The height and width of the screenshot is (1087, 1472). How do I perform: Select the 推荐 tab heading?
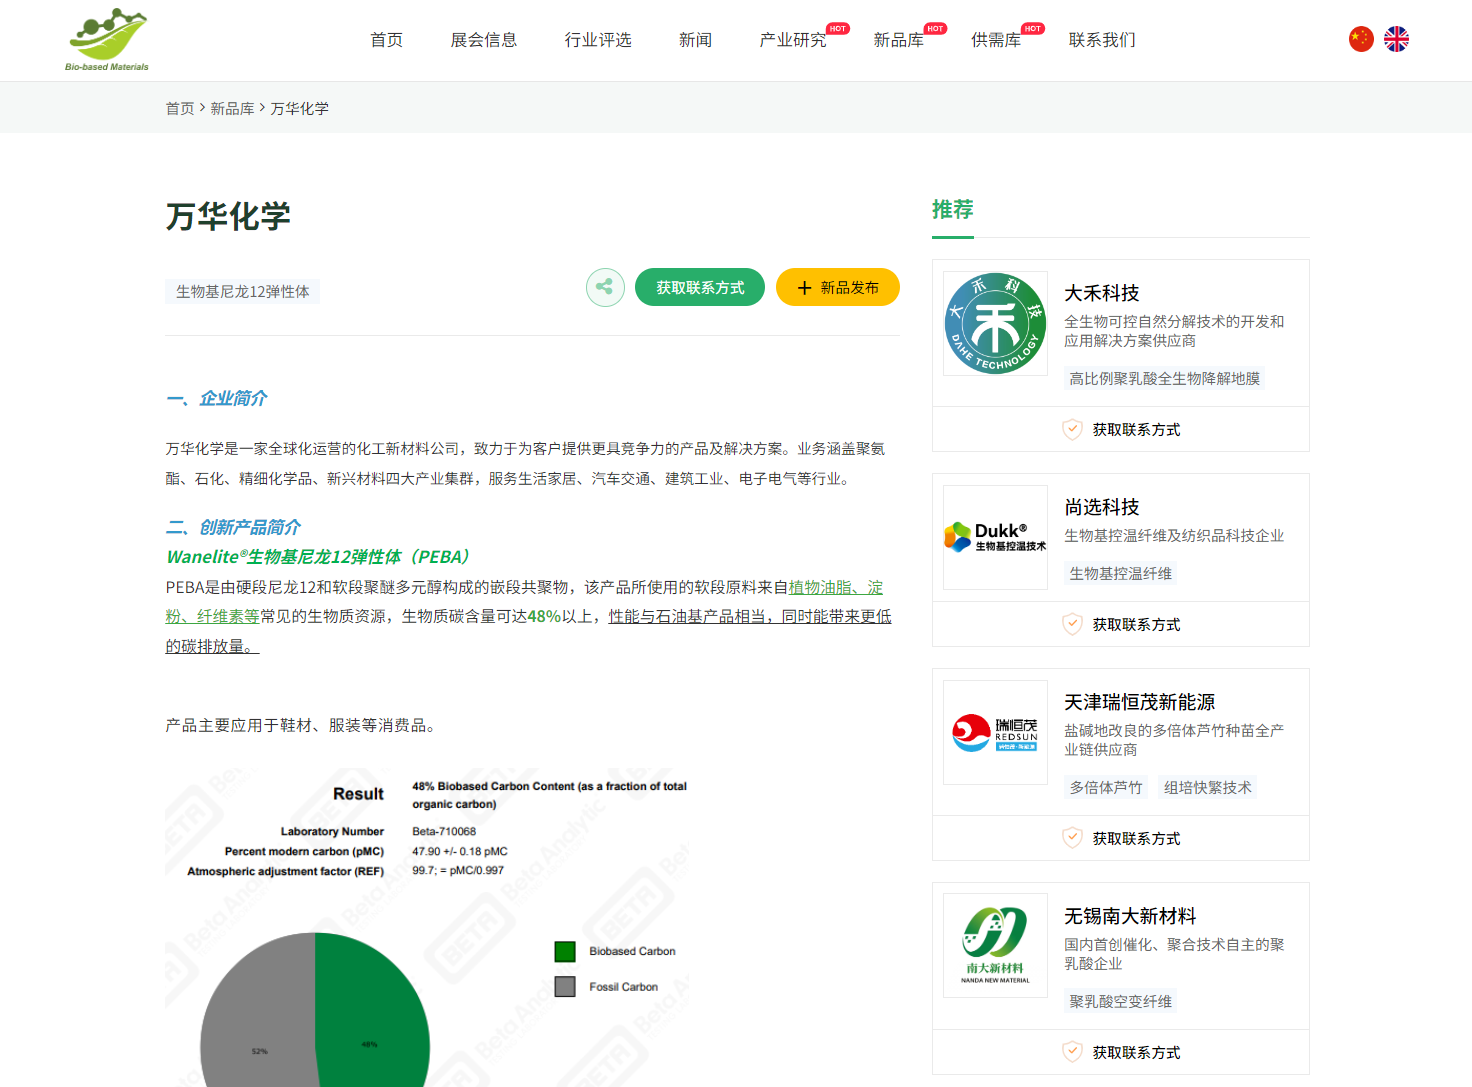(952, 210)
